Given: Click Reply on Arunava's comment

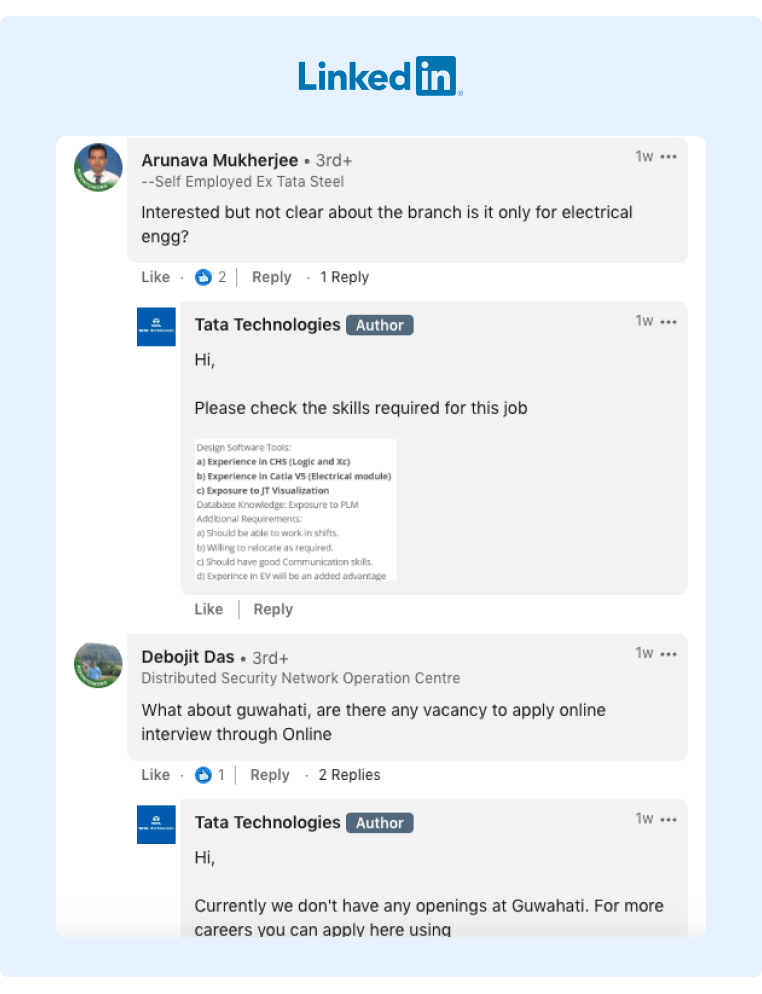Looking at the screenshot, I should [271, 277].
